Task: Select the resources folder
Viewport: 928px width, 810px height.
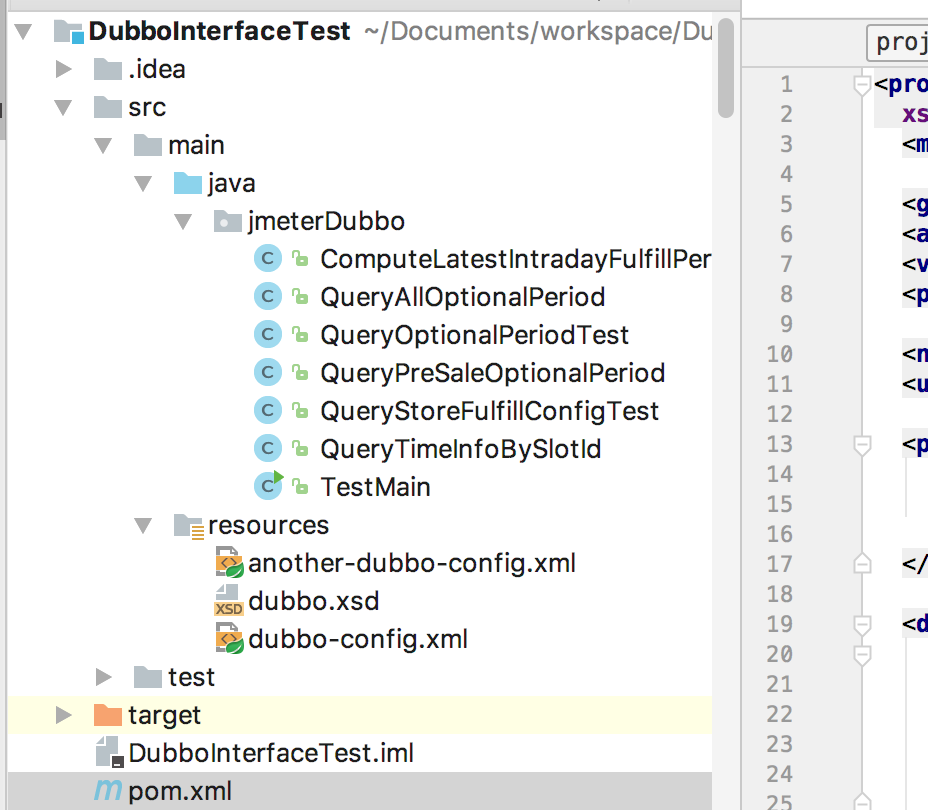Action: [x=269, y=525]
